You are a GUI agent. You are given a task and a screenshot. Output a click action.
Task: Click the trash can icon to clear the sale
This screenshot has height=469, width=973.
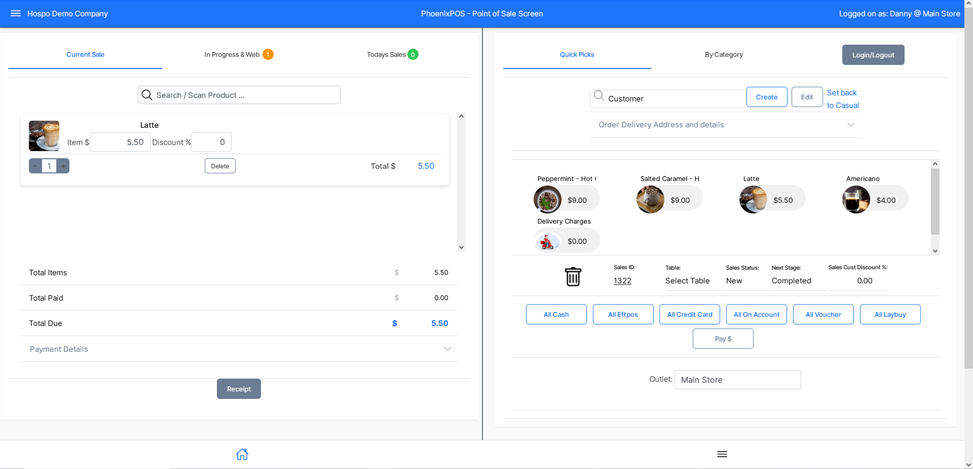(572, 277)
